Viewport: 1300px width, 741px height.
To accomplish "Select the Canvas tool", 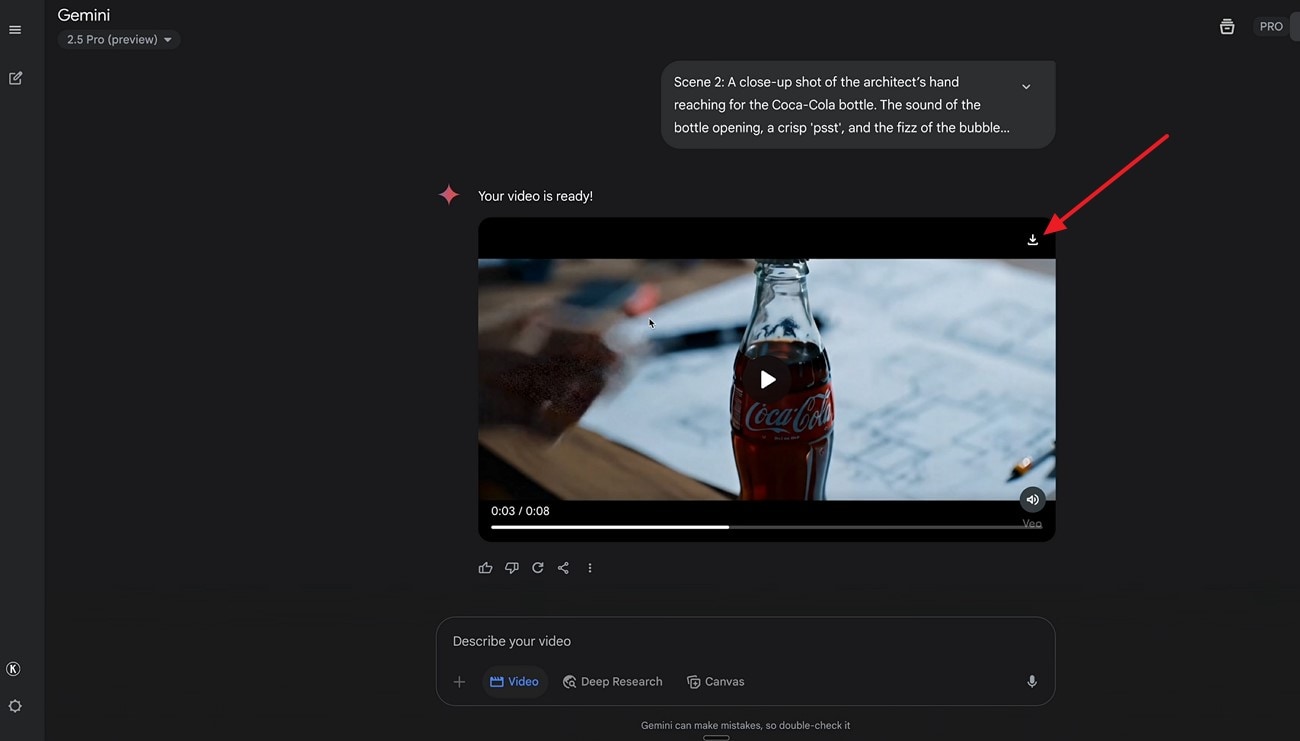I will 715,682.
